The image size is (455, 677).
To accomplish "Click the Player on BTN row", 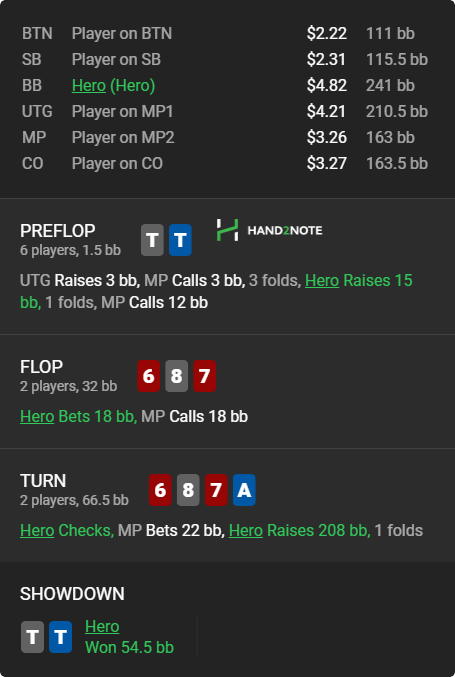I will [225, 34].
